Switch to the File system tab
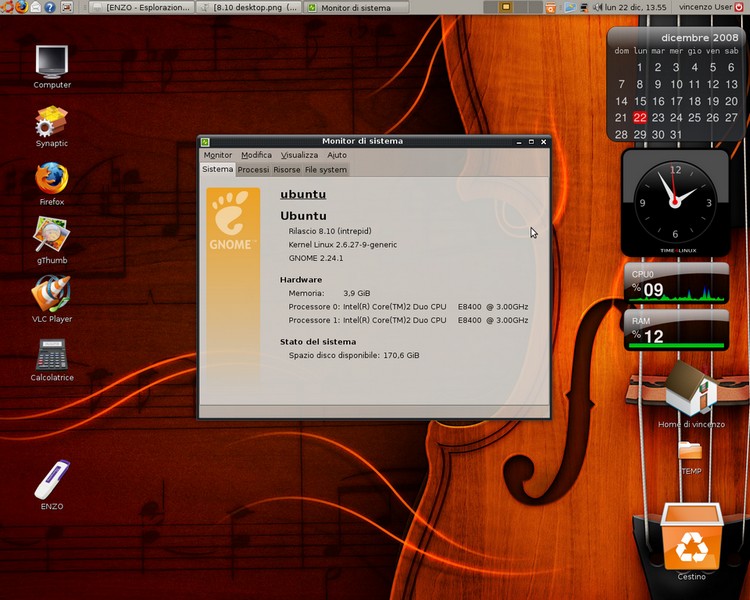750x600 pixels. tap(326, 170)
